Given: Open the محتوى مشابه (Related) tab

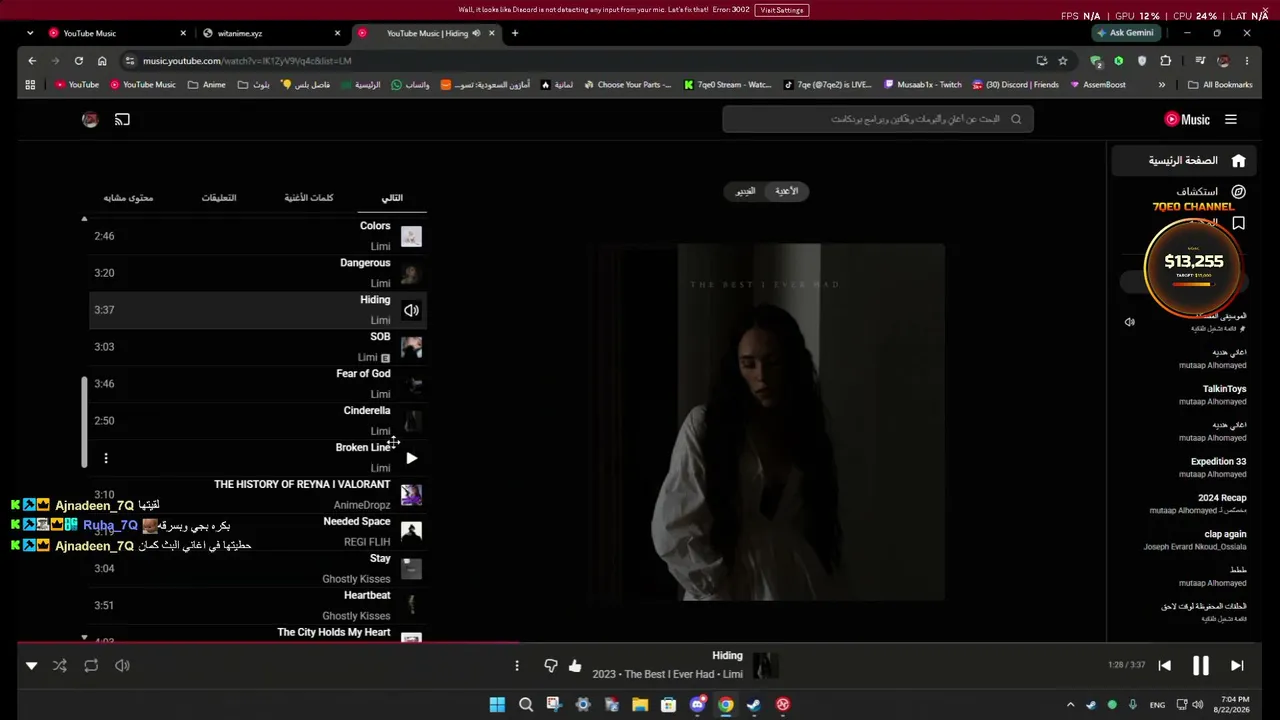Looking at the screenshot, I should (x=128, y=197).
